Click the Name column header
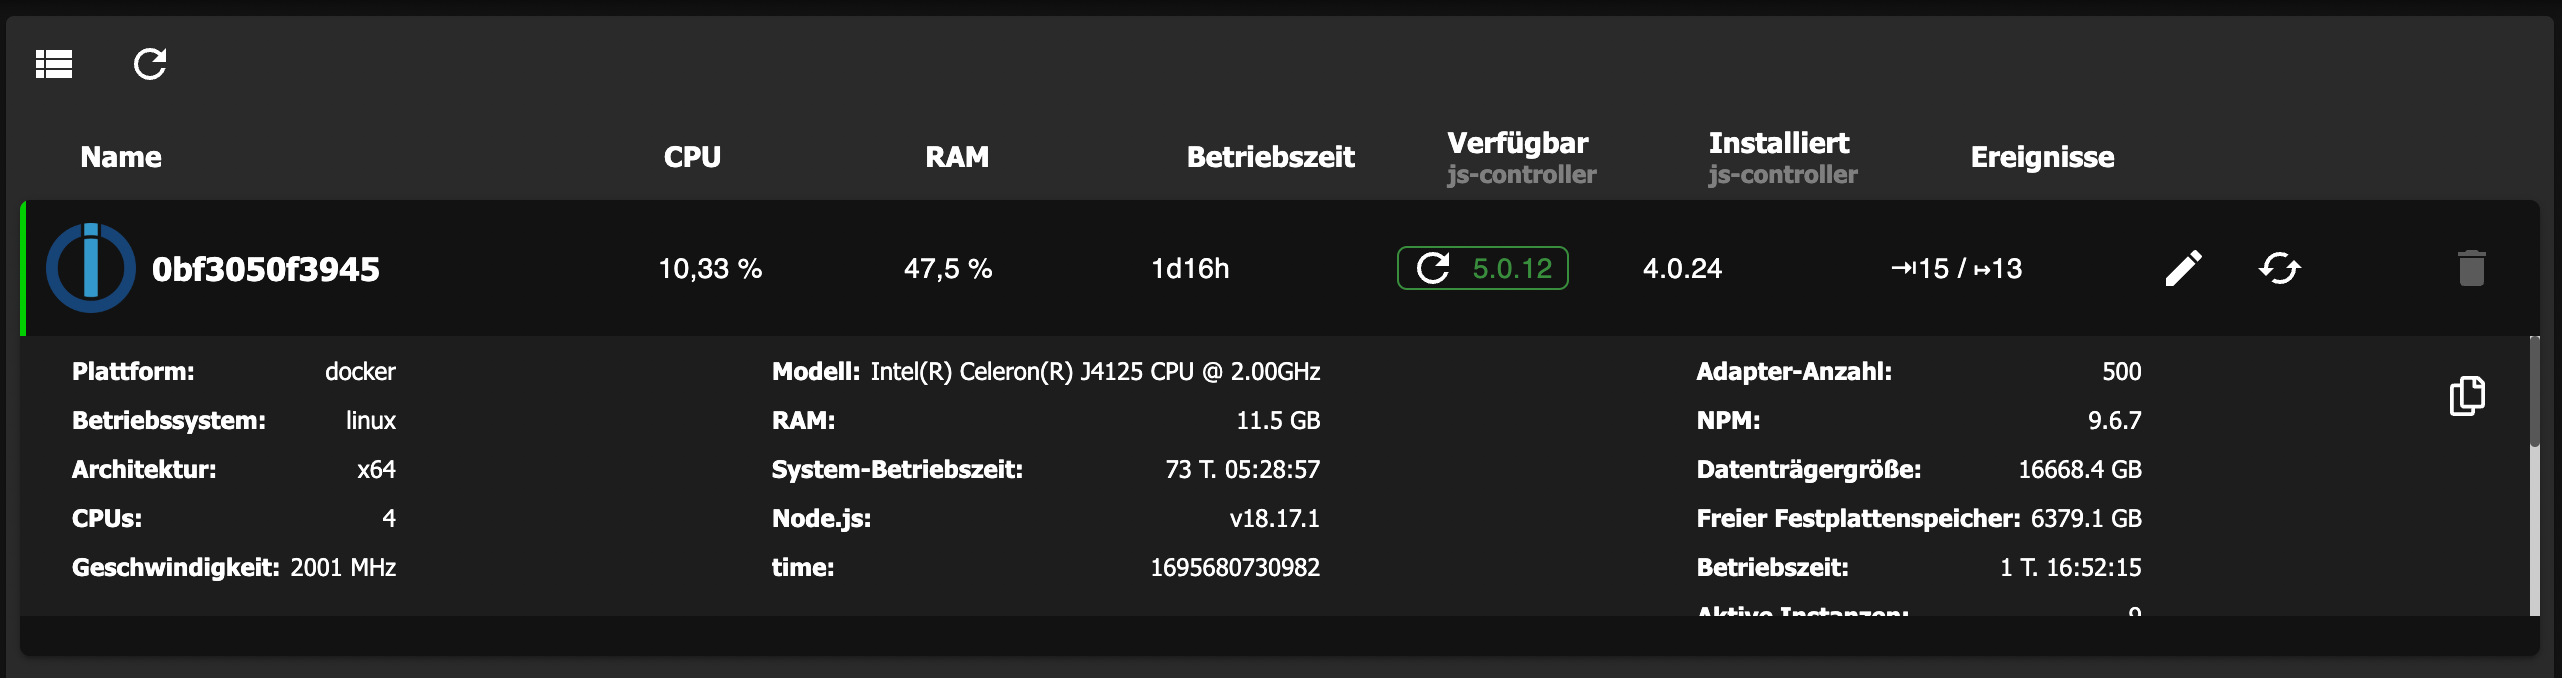Screen dimensions: 2562x678 121,157
